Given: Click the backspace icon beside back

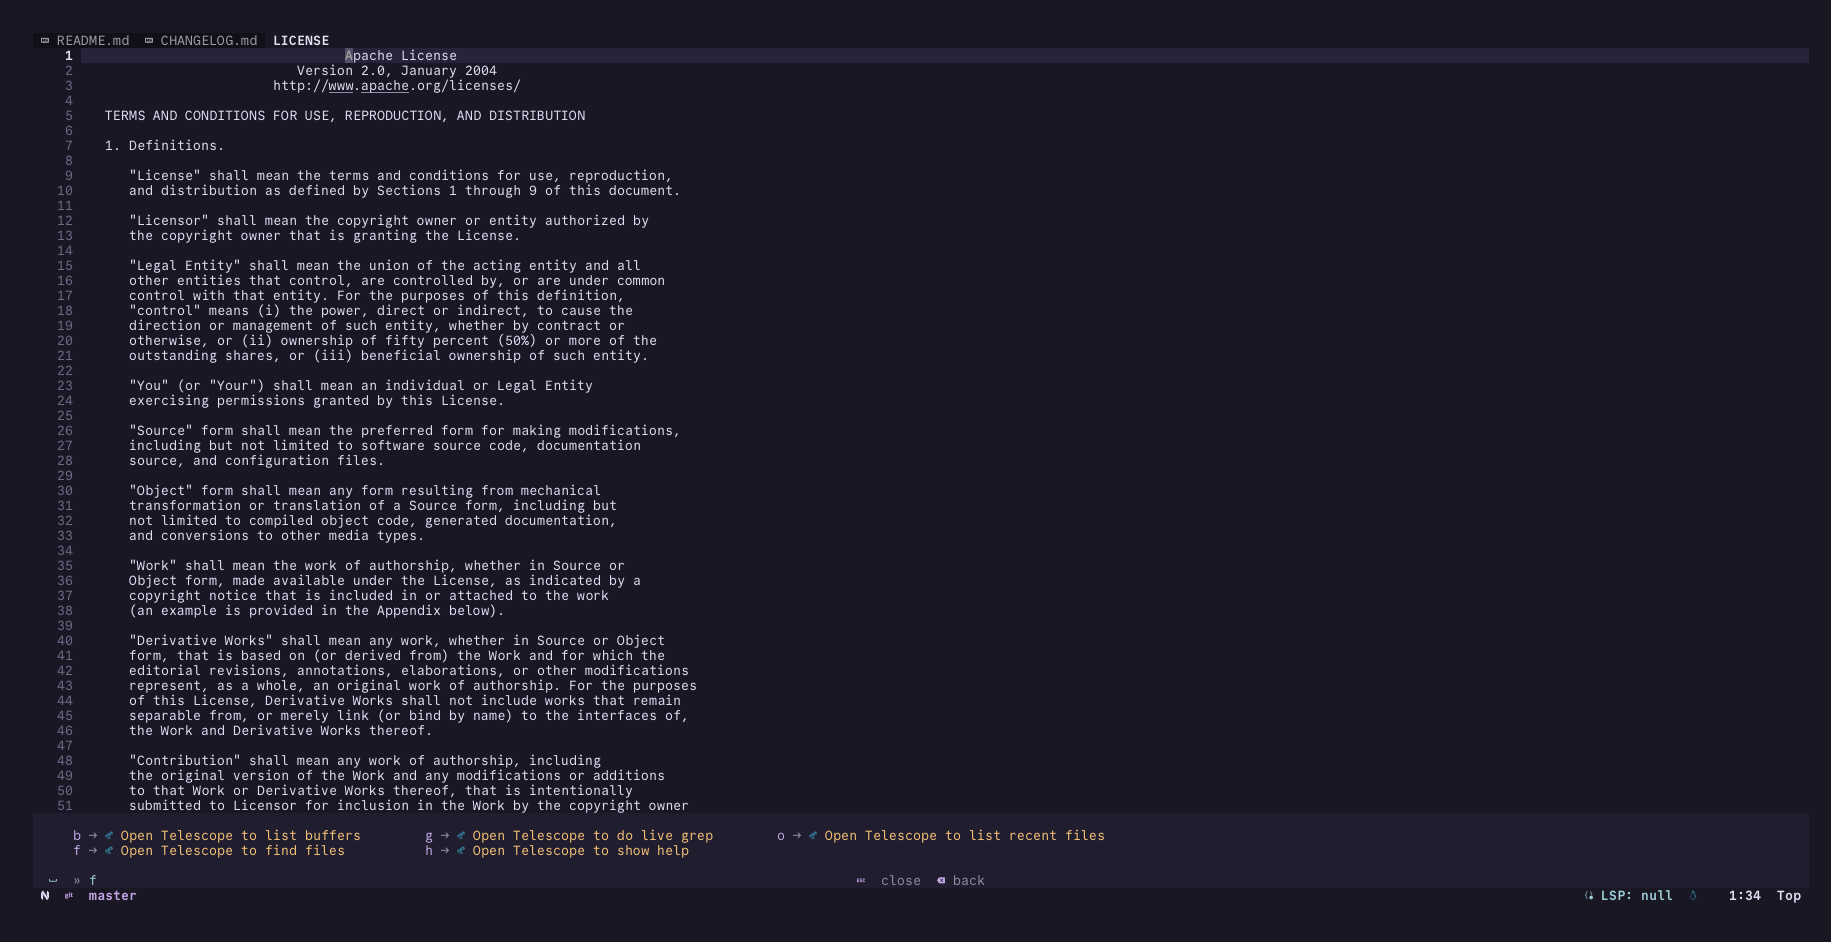Looking at the screenshot, I should click(x=941, y=881).
